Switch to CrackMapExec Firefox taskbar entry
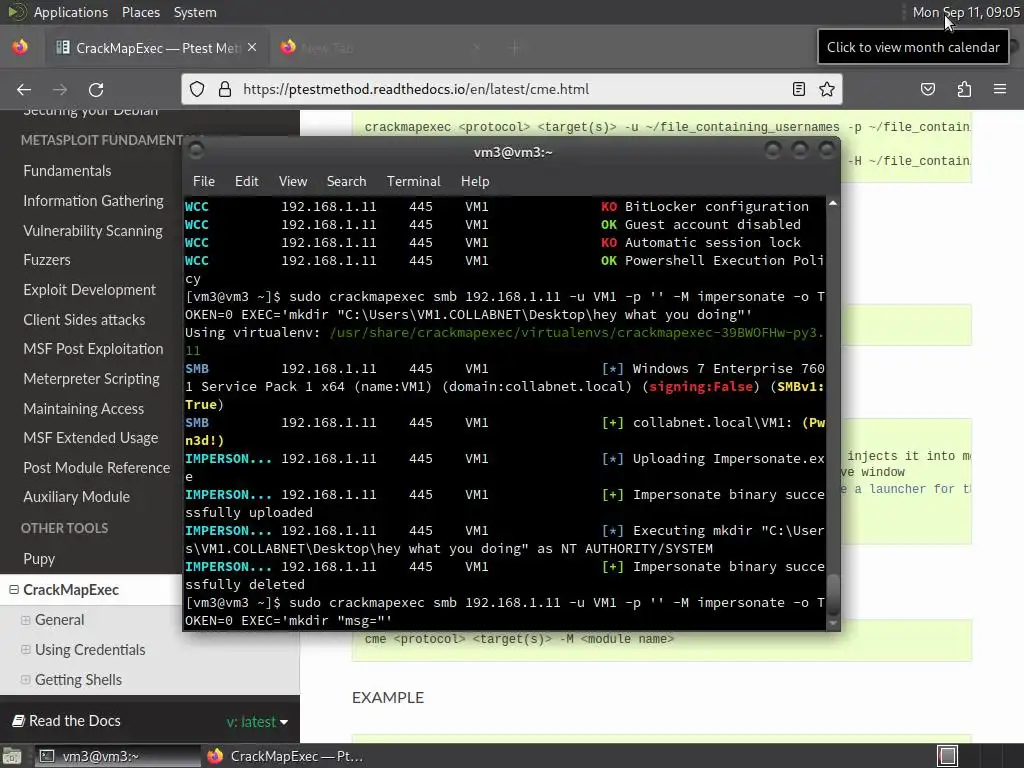Screen dimensions: 1024x768 click(x=285, y=756)
